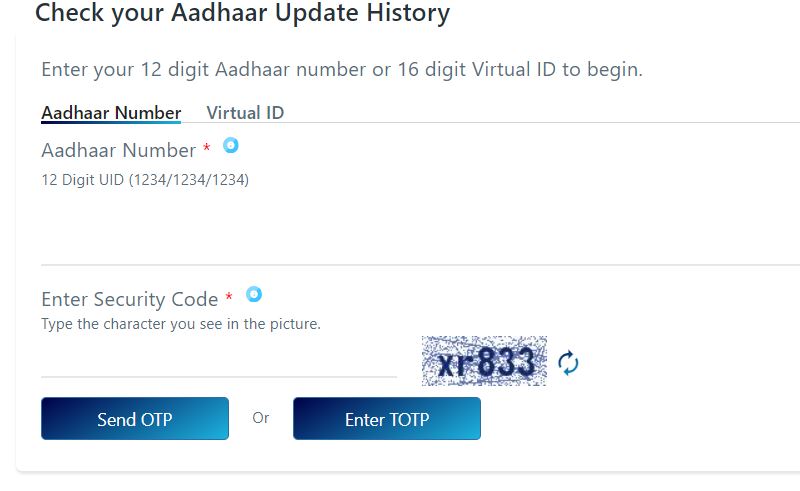
Task: Click the instruction text about 16 digit Virtual ID
Action: point(342,69)
